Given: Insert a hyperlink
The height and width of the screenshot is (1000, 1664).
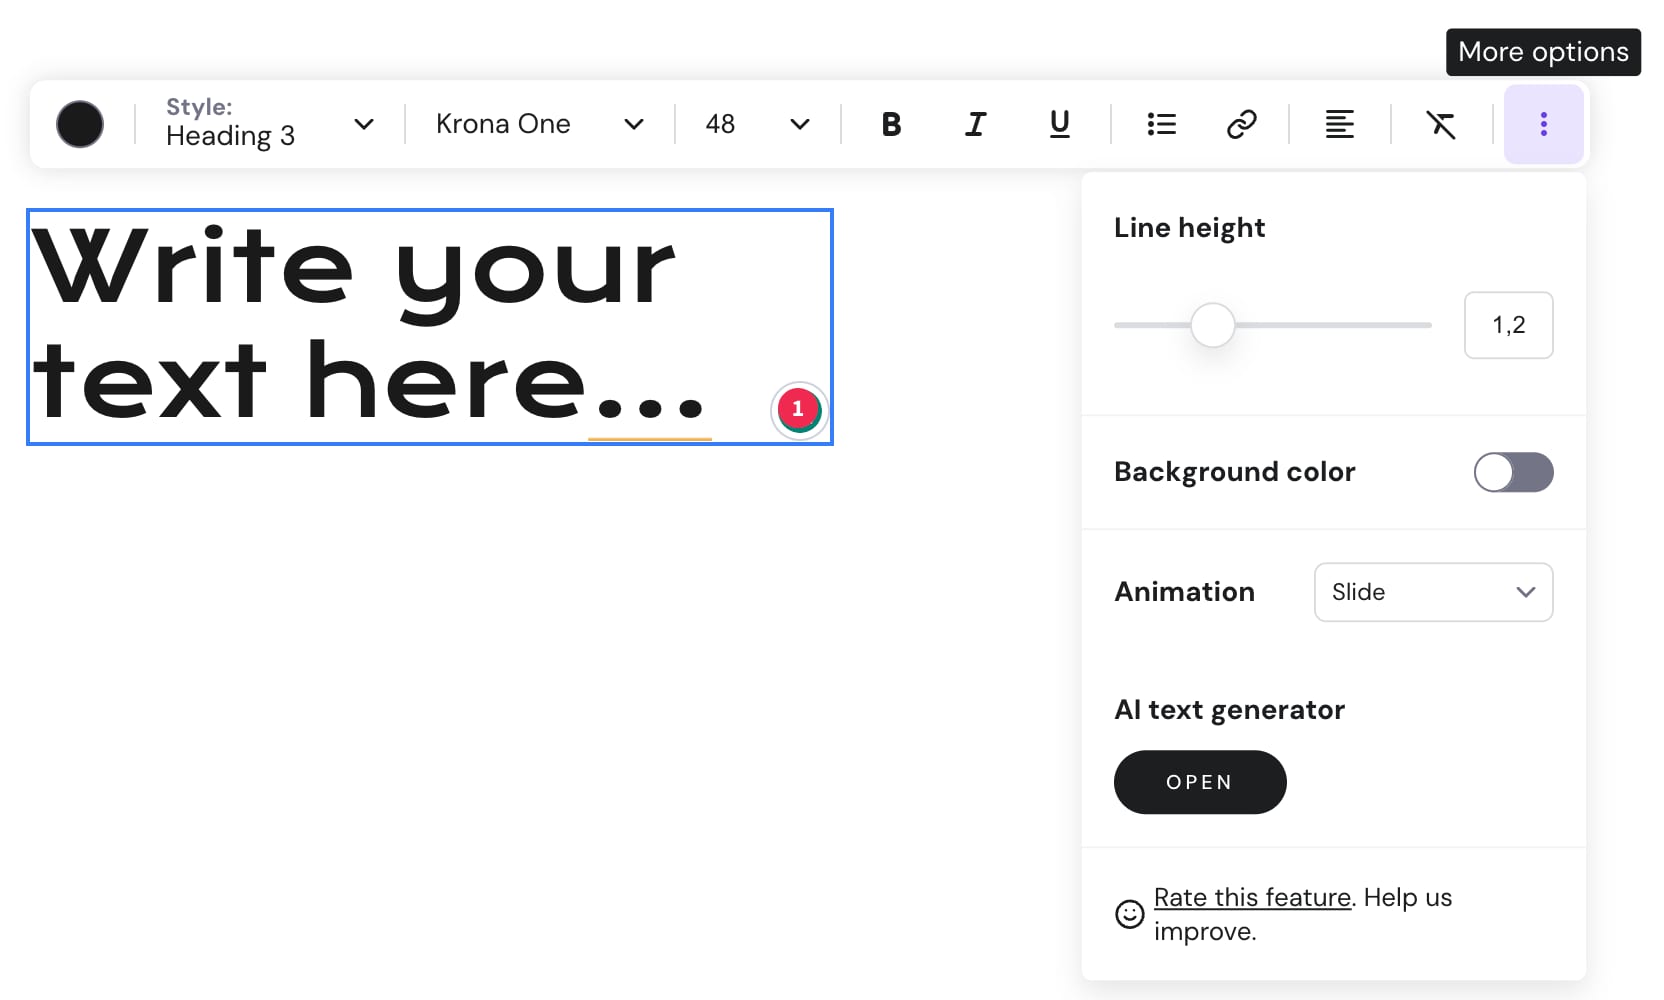Looking at the screenshot, I should (1241, 124).
